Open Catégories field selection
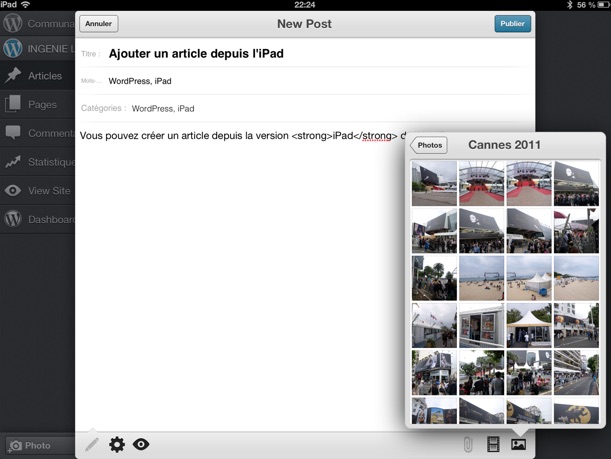 (x=305, y=108)
